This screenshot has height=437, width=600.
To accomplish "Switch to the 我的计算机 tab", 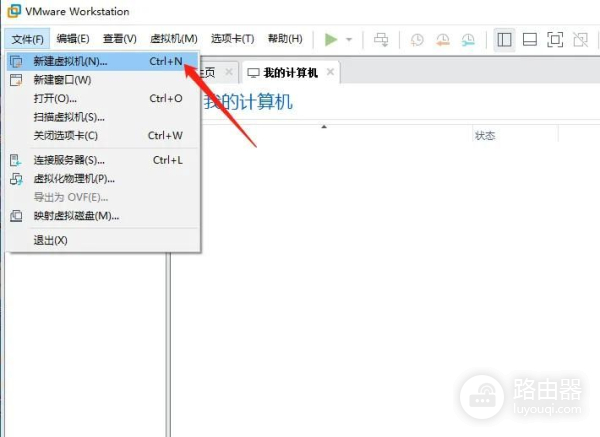I will click(290, 72).
